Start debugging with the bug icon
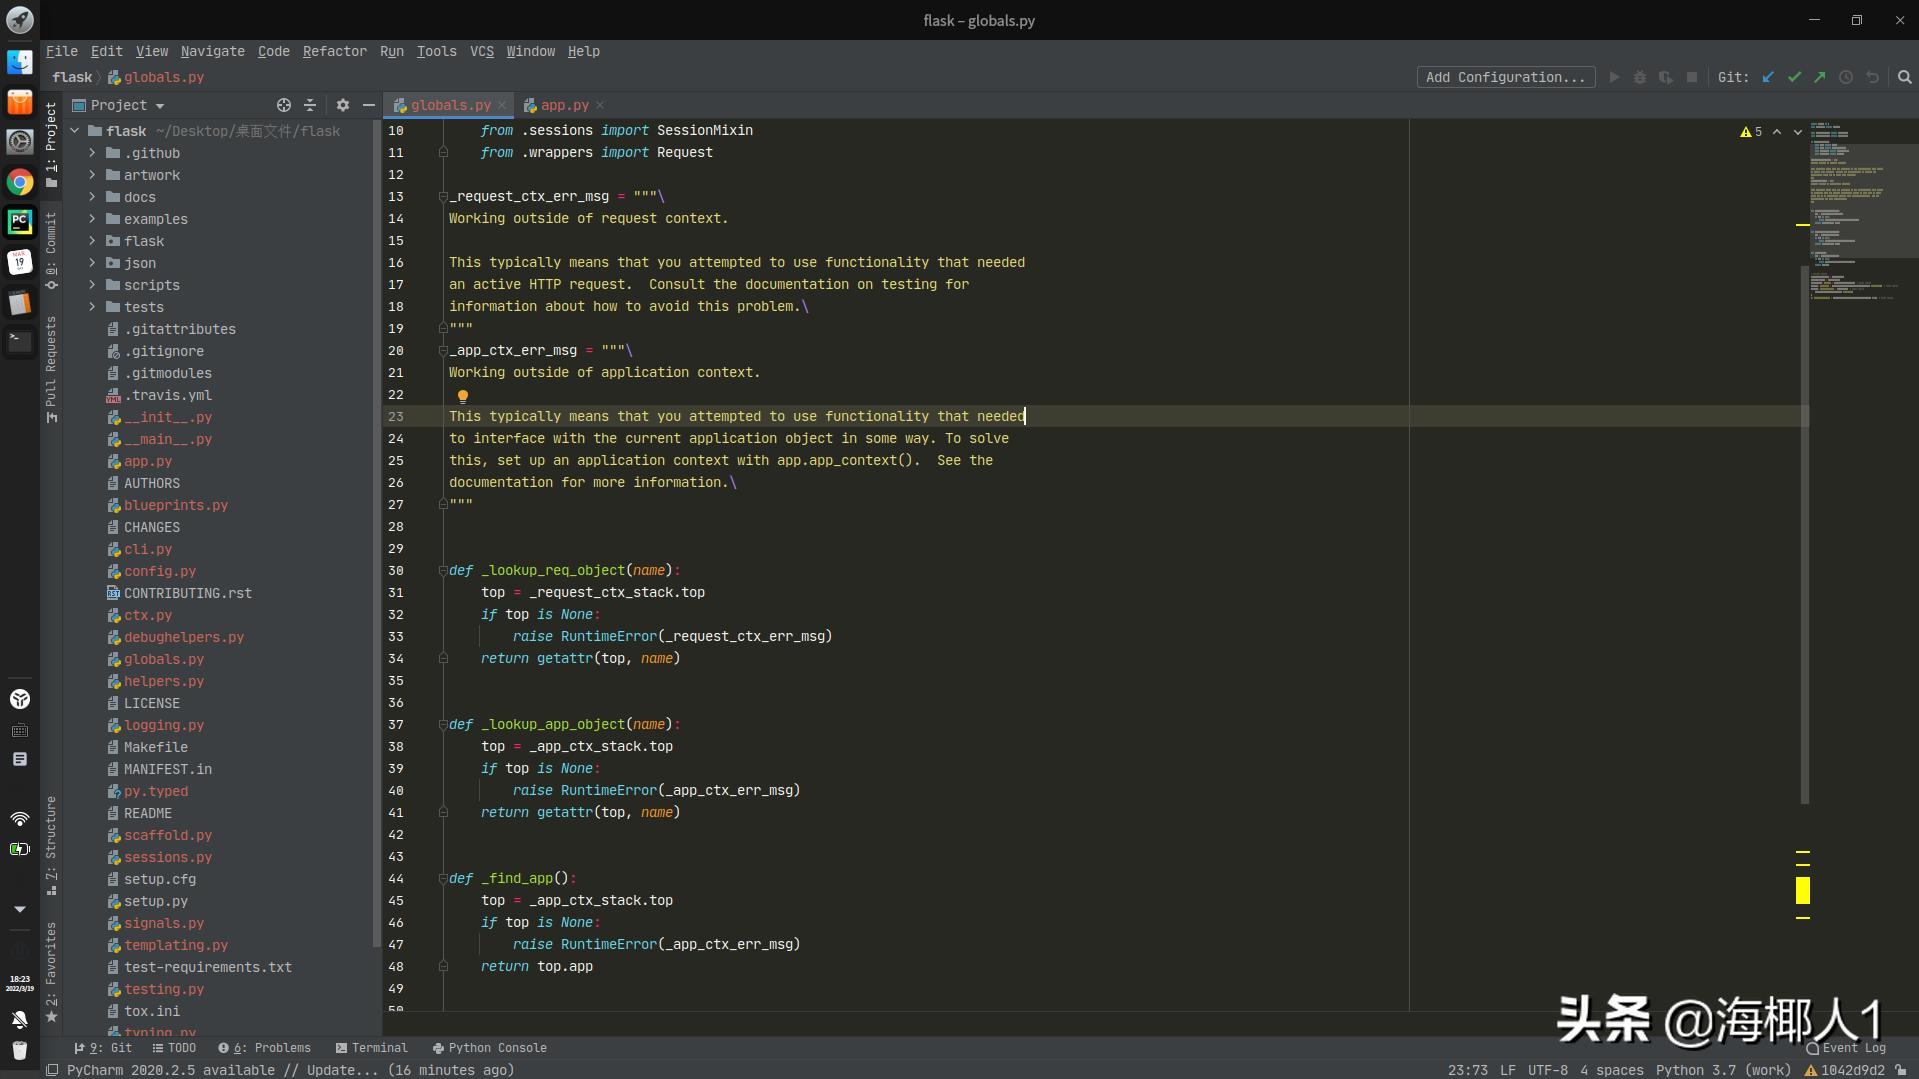The width and height of the screenshot is (1919, 1079). point(1639,77)
